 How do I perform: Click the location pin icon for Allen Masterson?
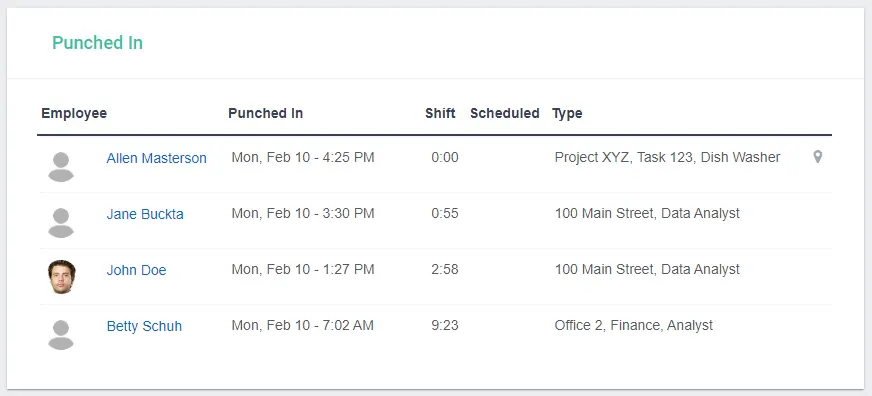pyautogui.click(x=817, y=157)
